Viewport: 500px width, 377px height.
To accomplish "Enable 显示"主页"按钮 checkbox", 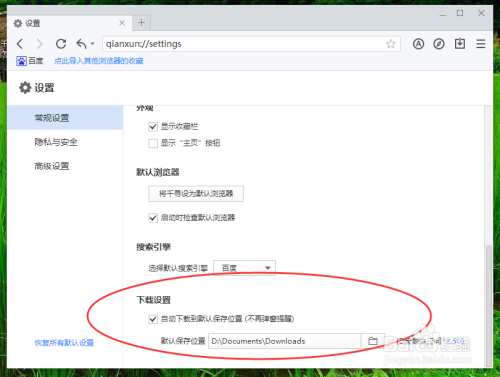I will (x=153, y=143).
